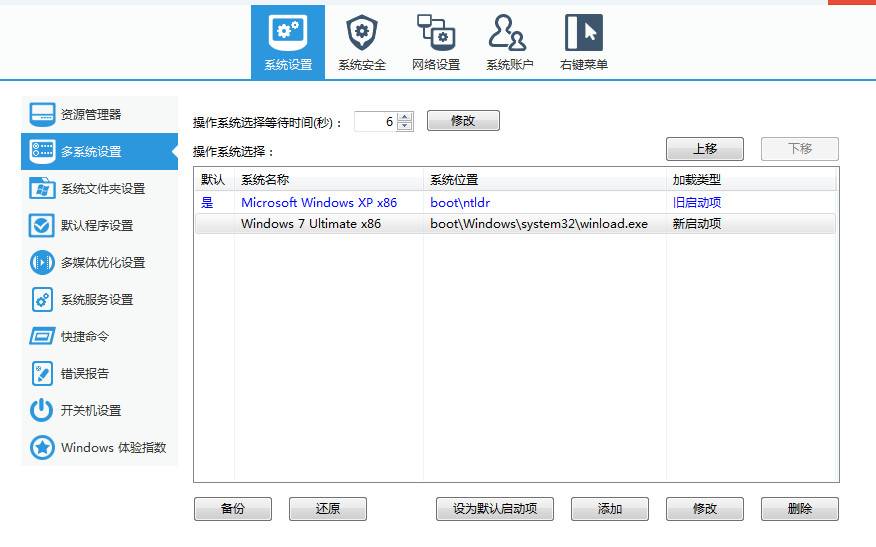Click the 删除 button
876x547 pixels.
(x=799, y=508)
